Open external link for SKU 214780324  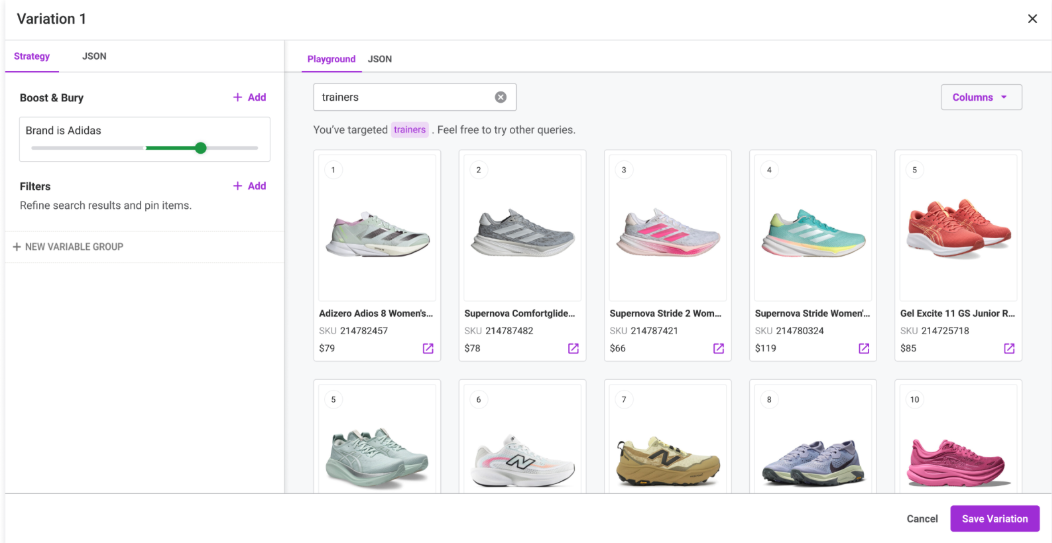click(864, 348)
